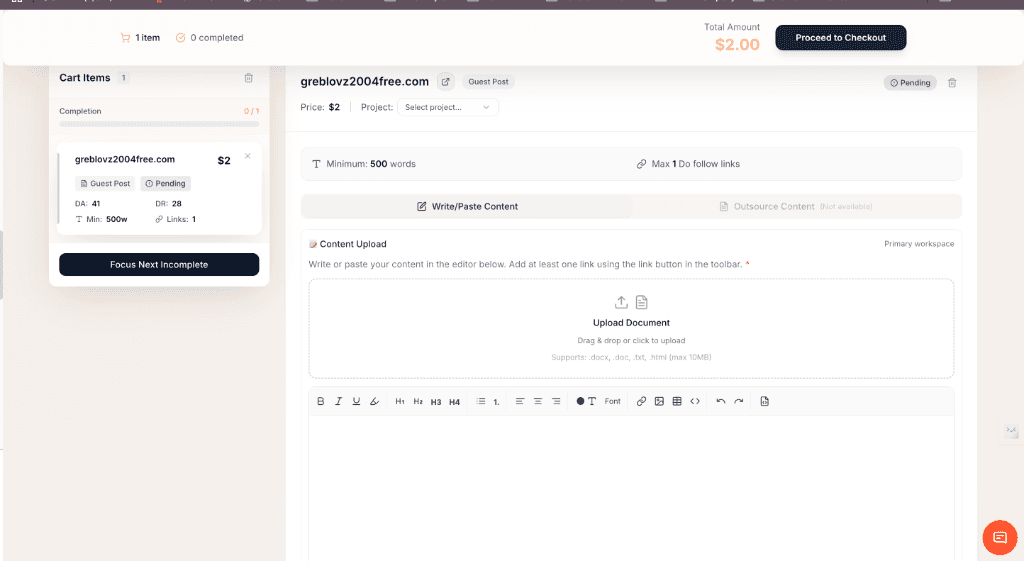
Task: Open greblovz2004free.com via external link icon
Action: pos(446,82)
